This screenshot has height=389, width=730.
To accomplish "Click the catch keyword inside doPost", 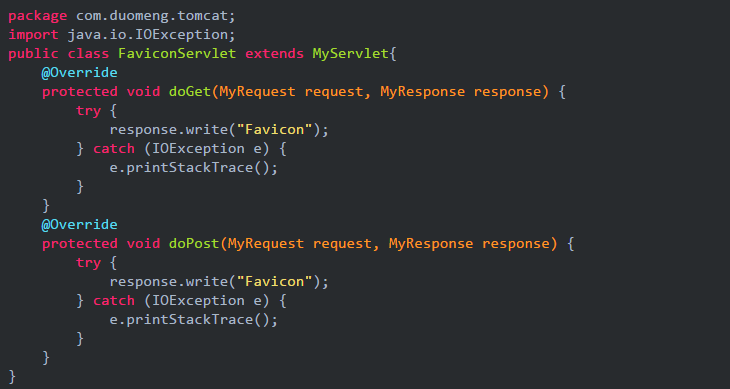I will pyautogui.click(x=114, y=301).
